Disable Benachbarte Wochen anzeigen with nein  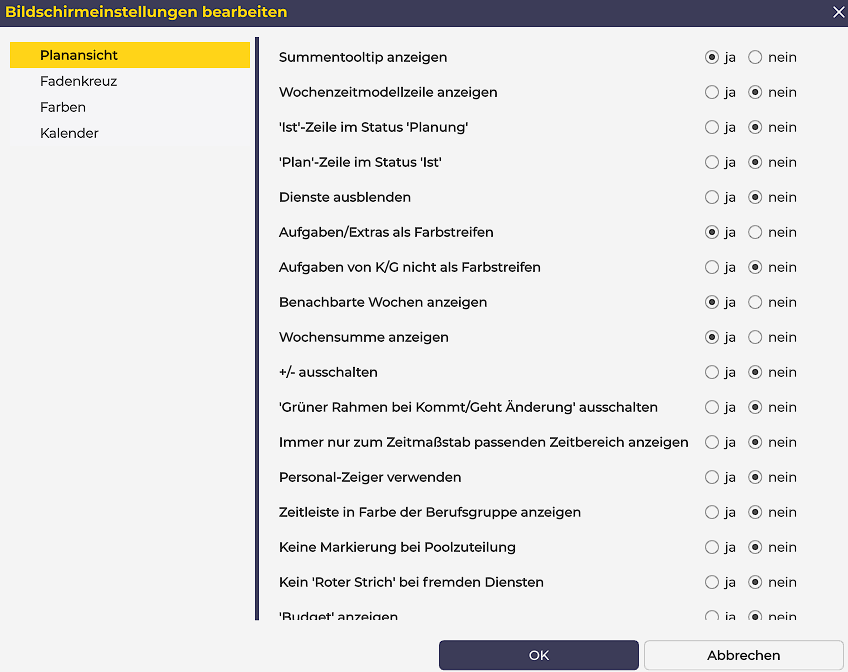point(755,302)
